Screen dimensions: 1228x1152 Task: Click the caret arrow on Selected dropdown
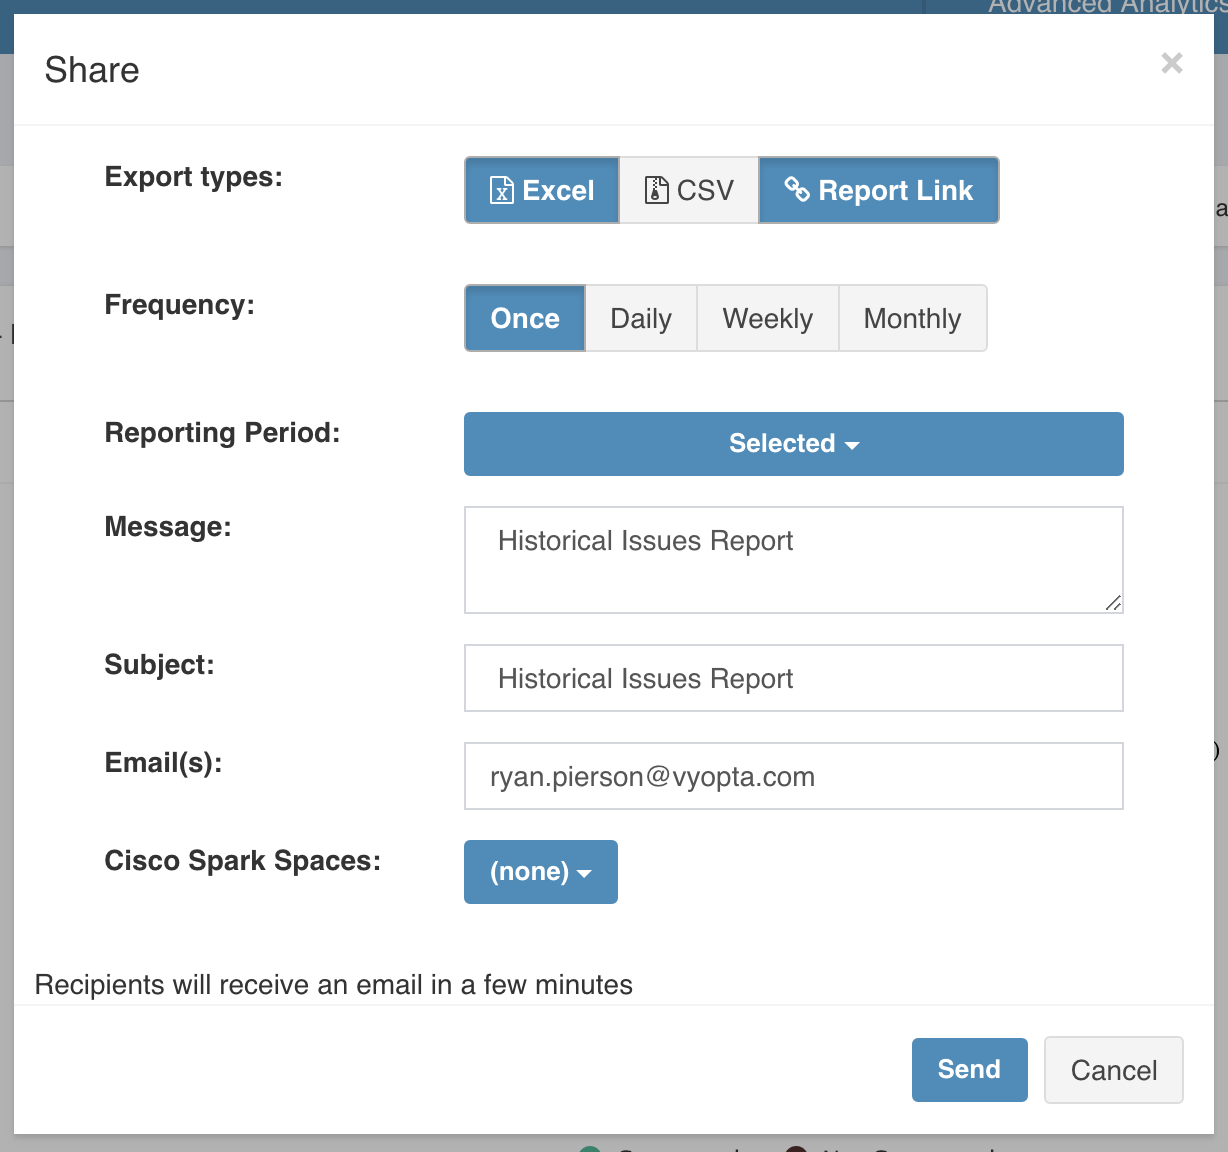[x=852, y=445]
